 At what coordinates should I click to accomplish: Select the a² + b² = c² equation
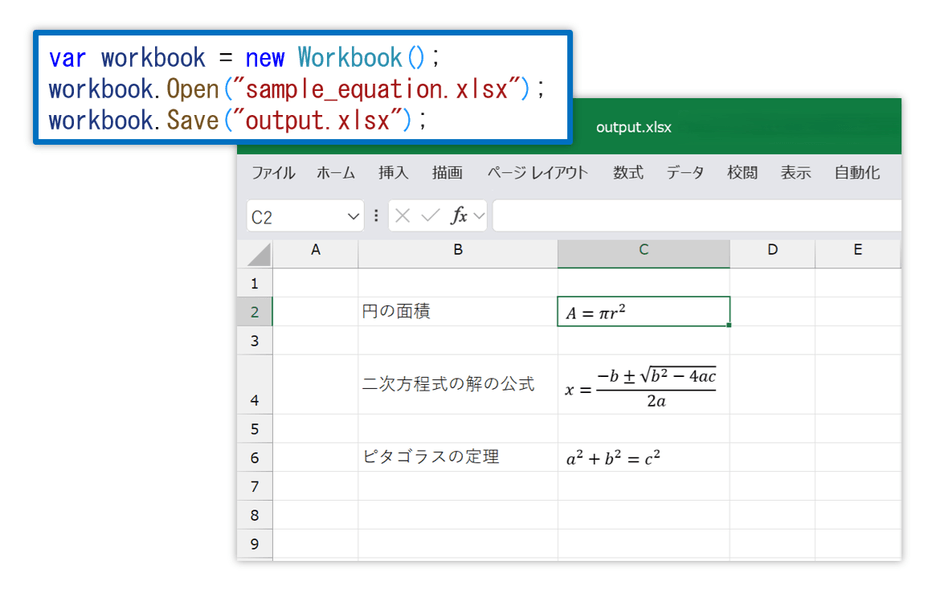click(613, 458)
